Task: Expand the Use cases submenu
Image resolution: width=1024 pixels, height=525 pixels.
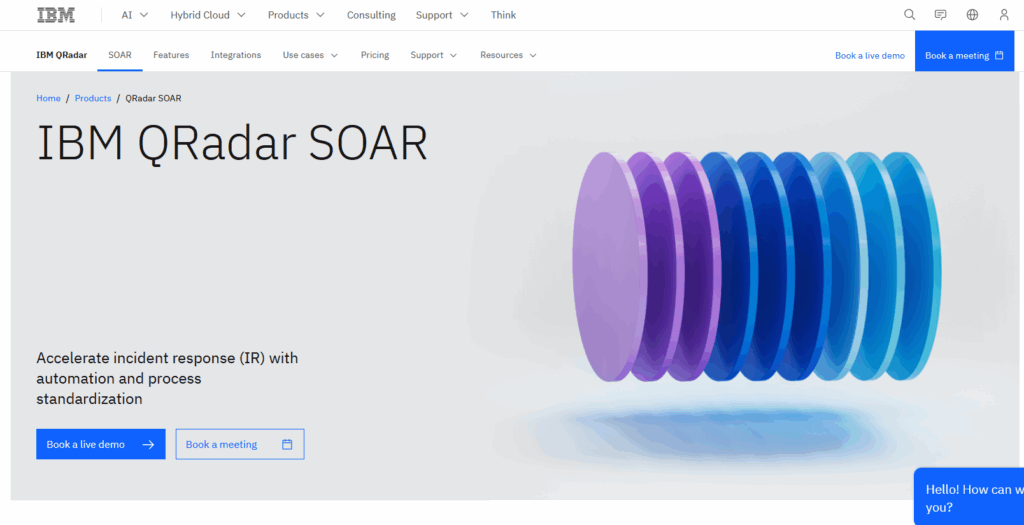Action: [x=310, y=55]
